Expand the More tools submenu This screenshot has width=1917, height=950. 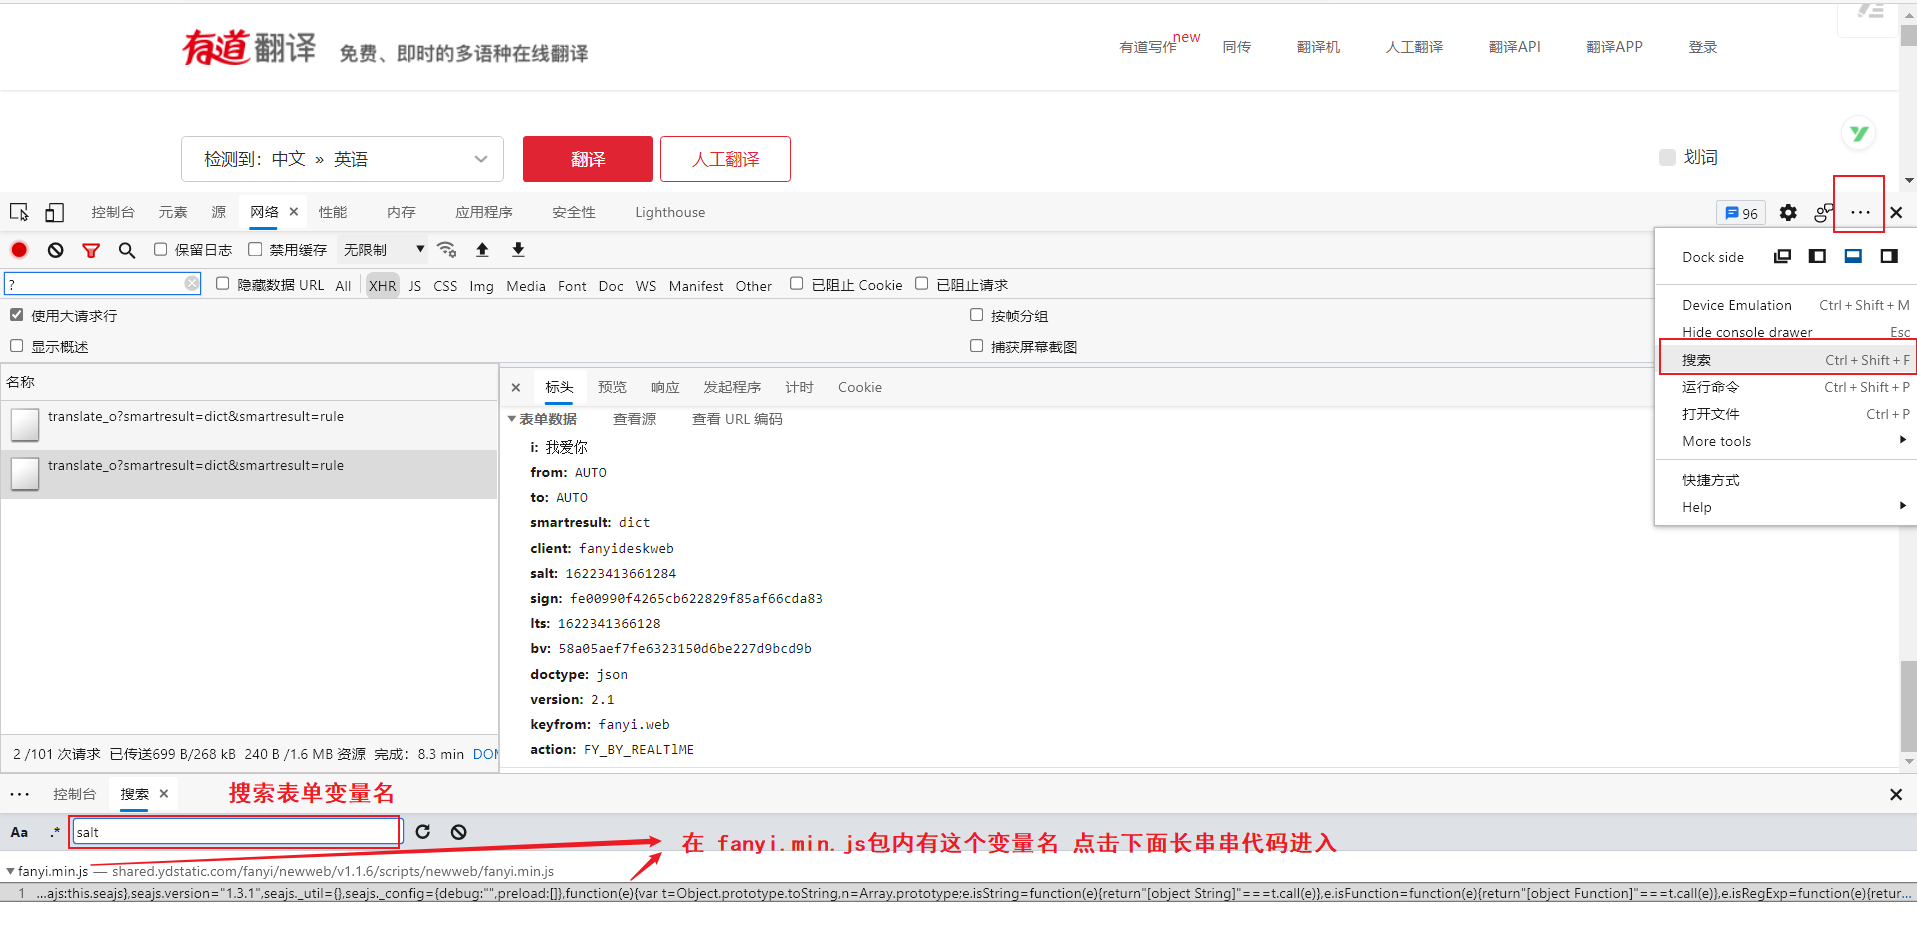(x=1784, y=441)
